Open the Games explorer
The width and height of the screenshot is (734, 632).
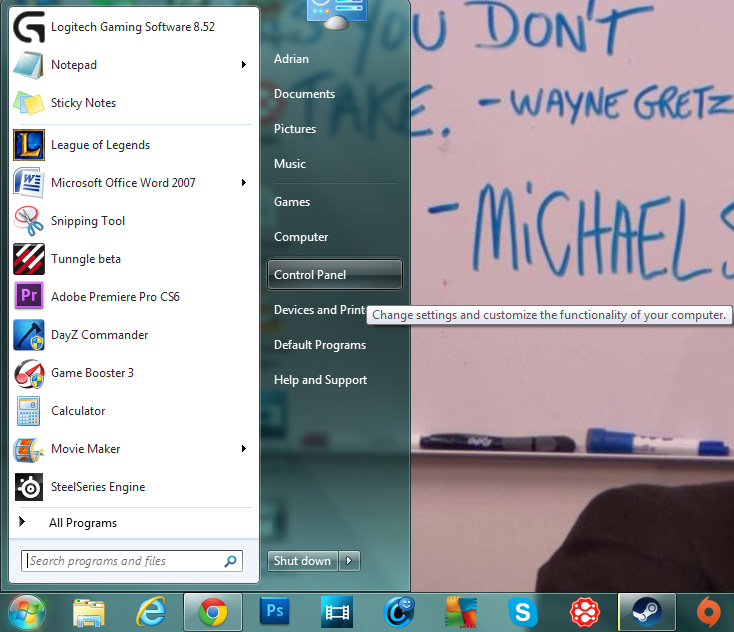pyautogui.click(x=292, y=202)
